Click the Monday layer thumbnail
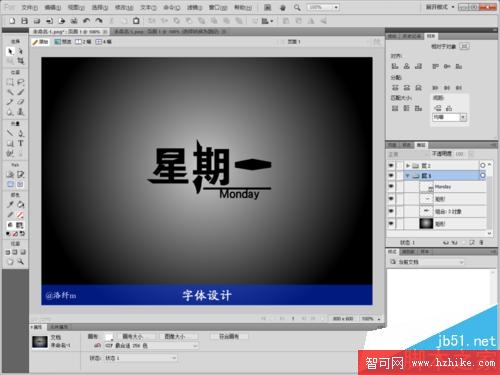 426,187
